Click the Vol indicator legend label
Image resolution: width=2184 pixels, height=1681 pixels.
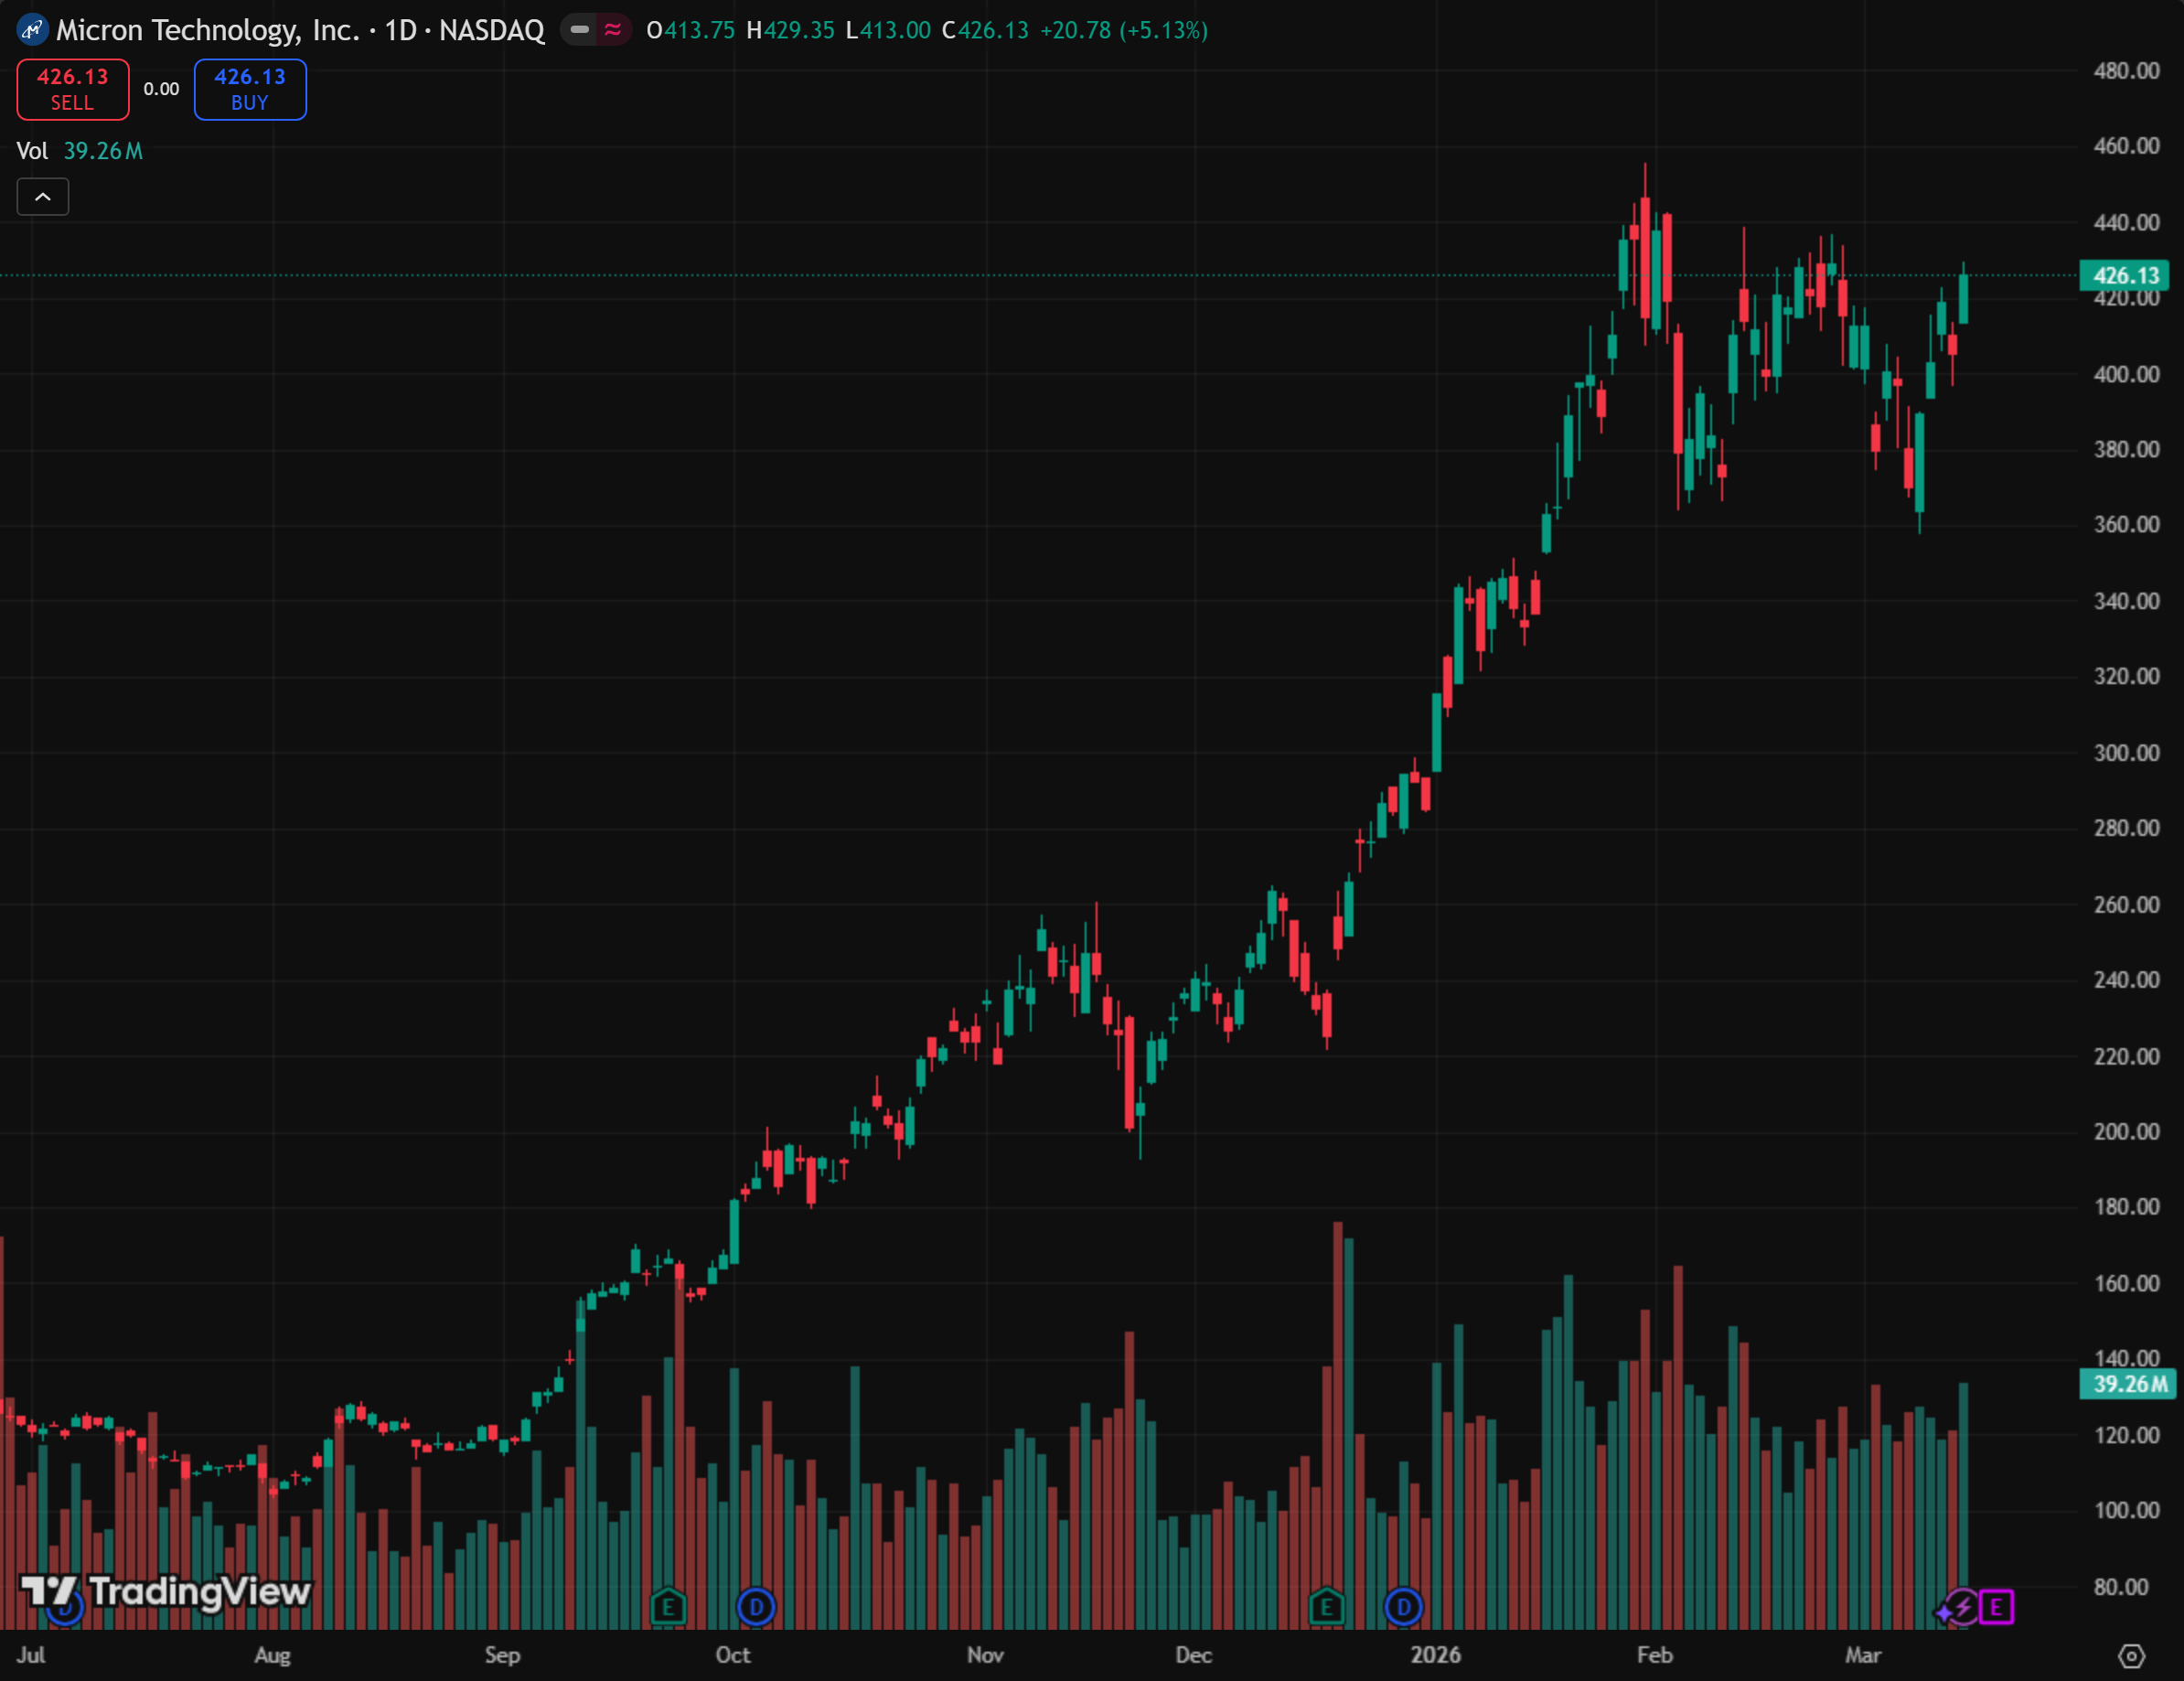[32, 151]
